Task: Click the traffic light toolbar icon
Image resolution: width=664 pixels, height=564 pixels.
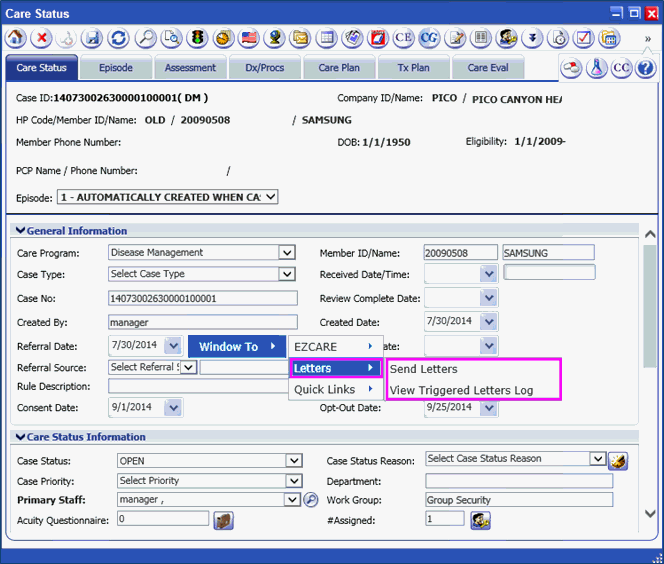Action: (x=198, y=38)
